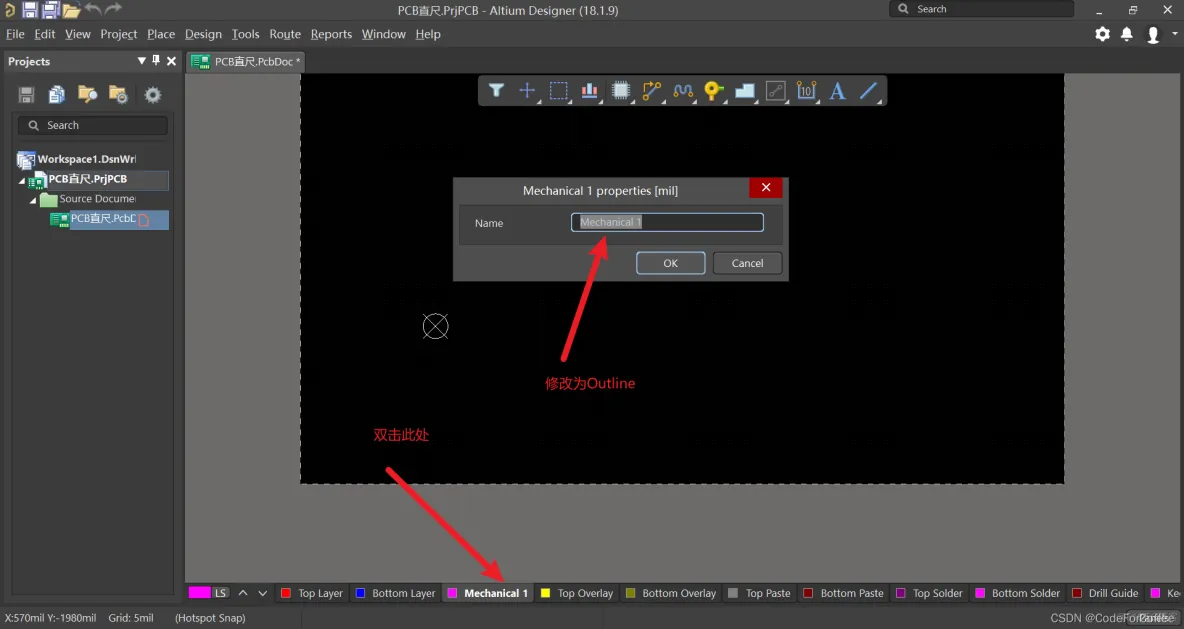Image resolution: width=1184 pixels, height=629 pixels.
Task: Choose the dashed rectangle selection tool
Action: click(558, 91)
